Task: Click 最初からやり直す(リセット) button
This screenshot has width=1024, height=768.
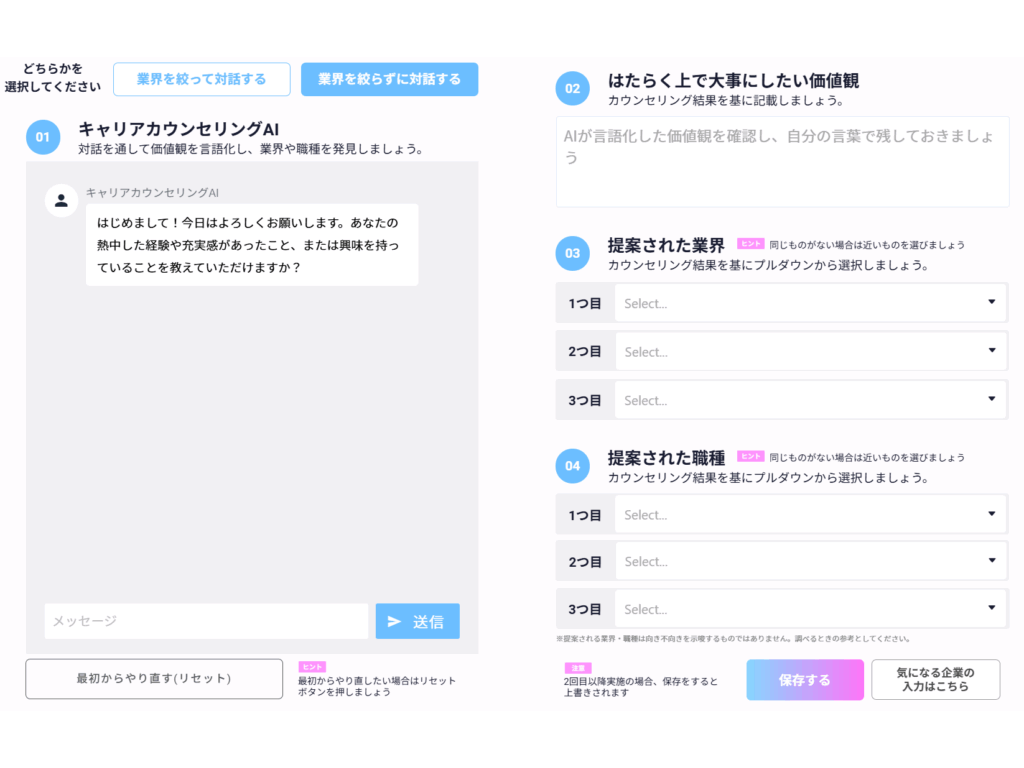Action: (x=154, y=678)
